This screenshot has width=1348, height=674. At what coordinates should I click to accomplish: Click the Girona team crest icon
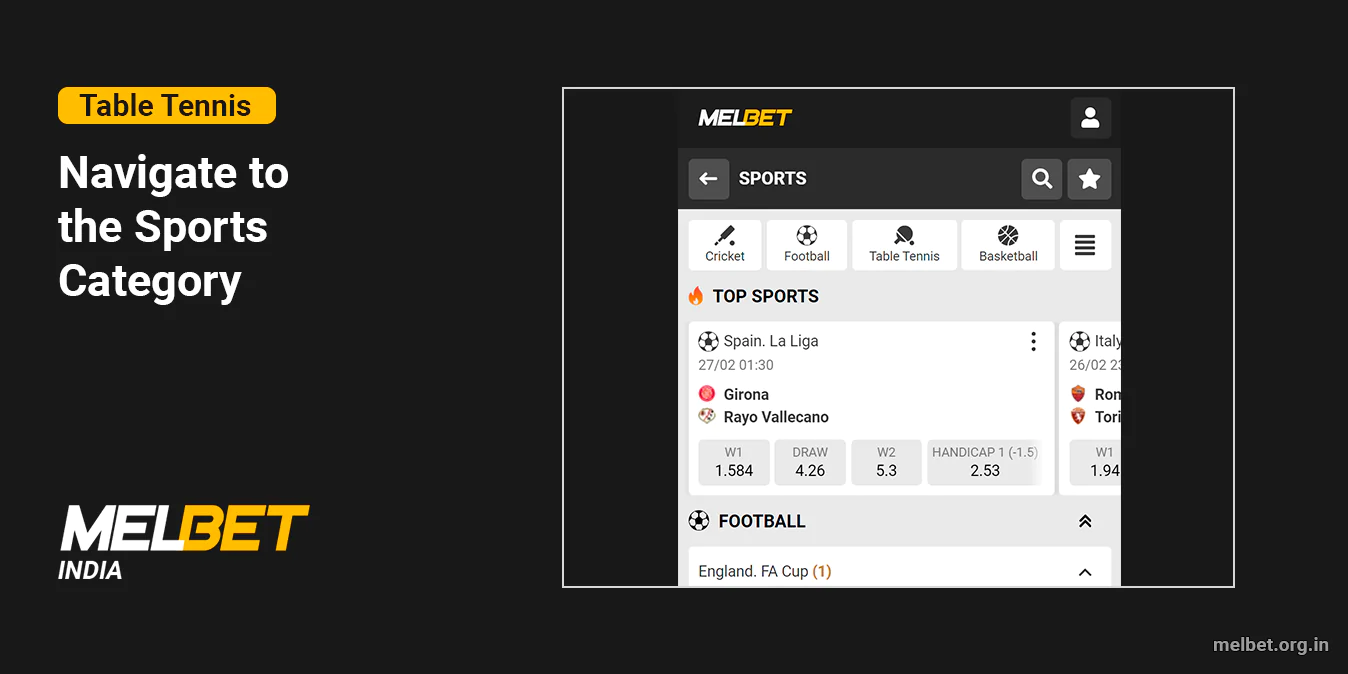706,393
